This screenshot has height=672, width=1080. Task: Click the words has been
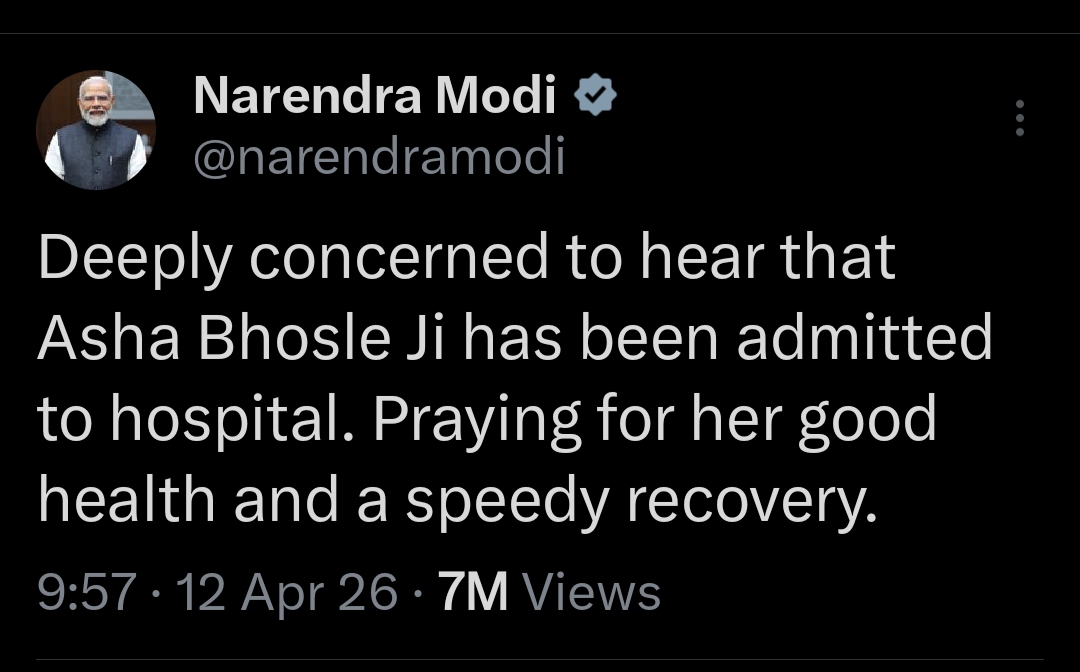click(590, 338)
